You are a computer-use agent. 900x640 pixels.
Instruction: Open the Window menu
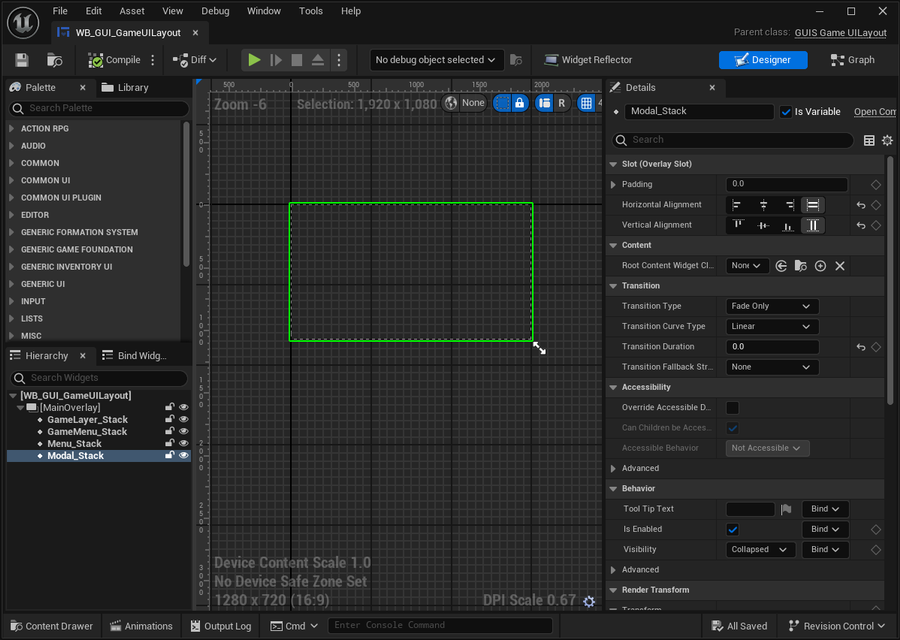pyautogui.click(x=263, y=11)
